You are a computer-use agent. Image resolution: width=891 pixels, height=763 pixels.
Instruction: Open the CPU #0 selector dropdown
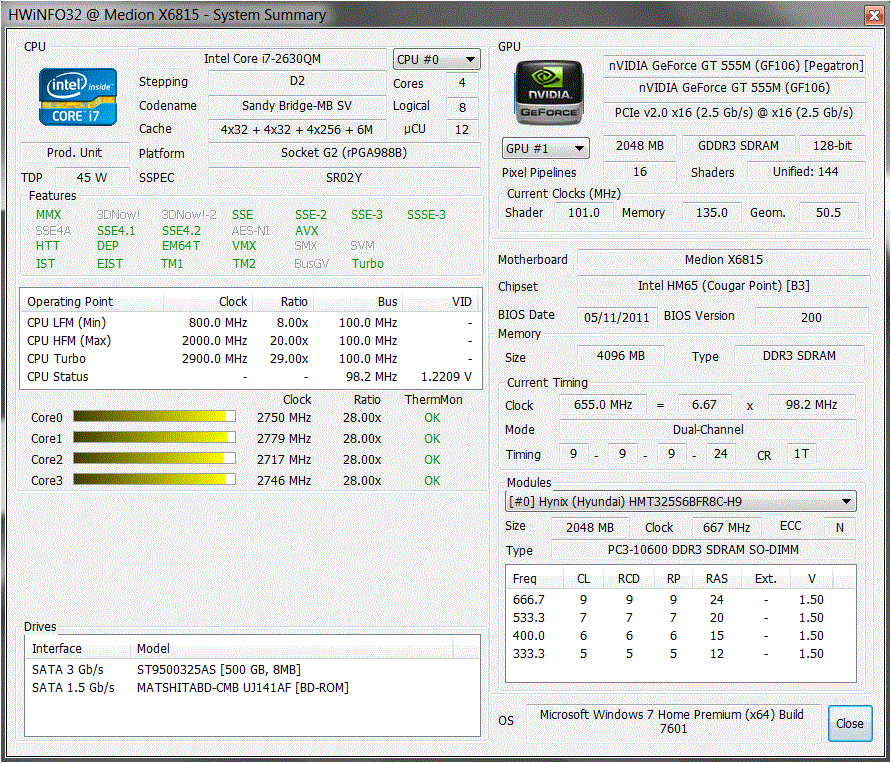tap(436, 59)
